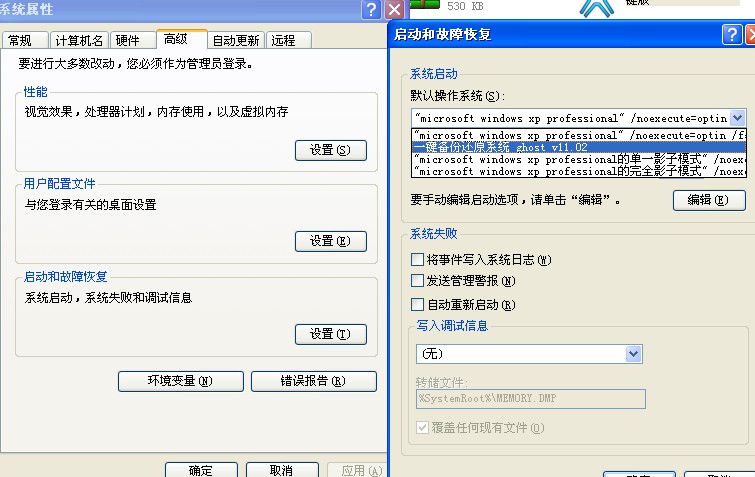The height and width of the screenshot is (477, 755).
Task: Open help in System Properties title bar
Action: pos(371,10)
